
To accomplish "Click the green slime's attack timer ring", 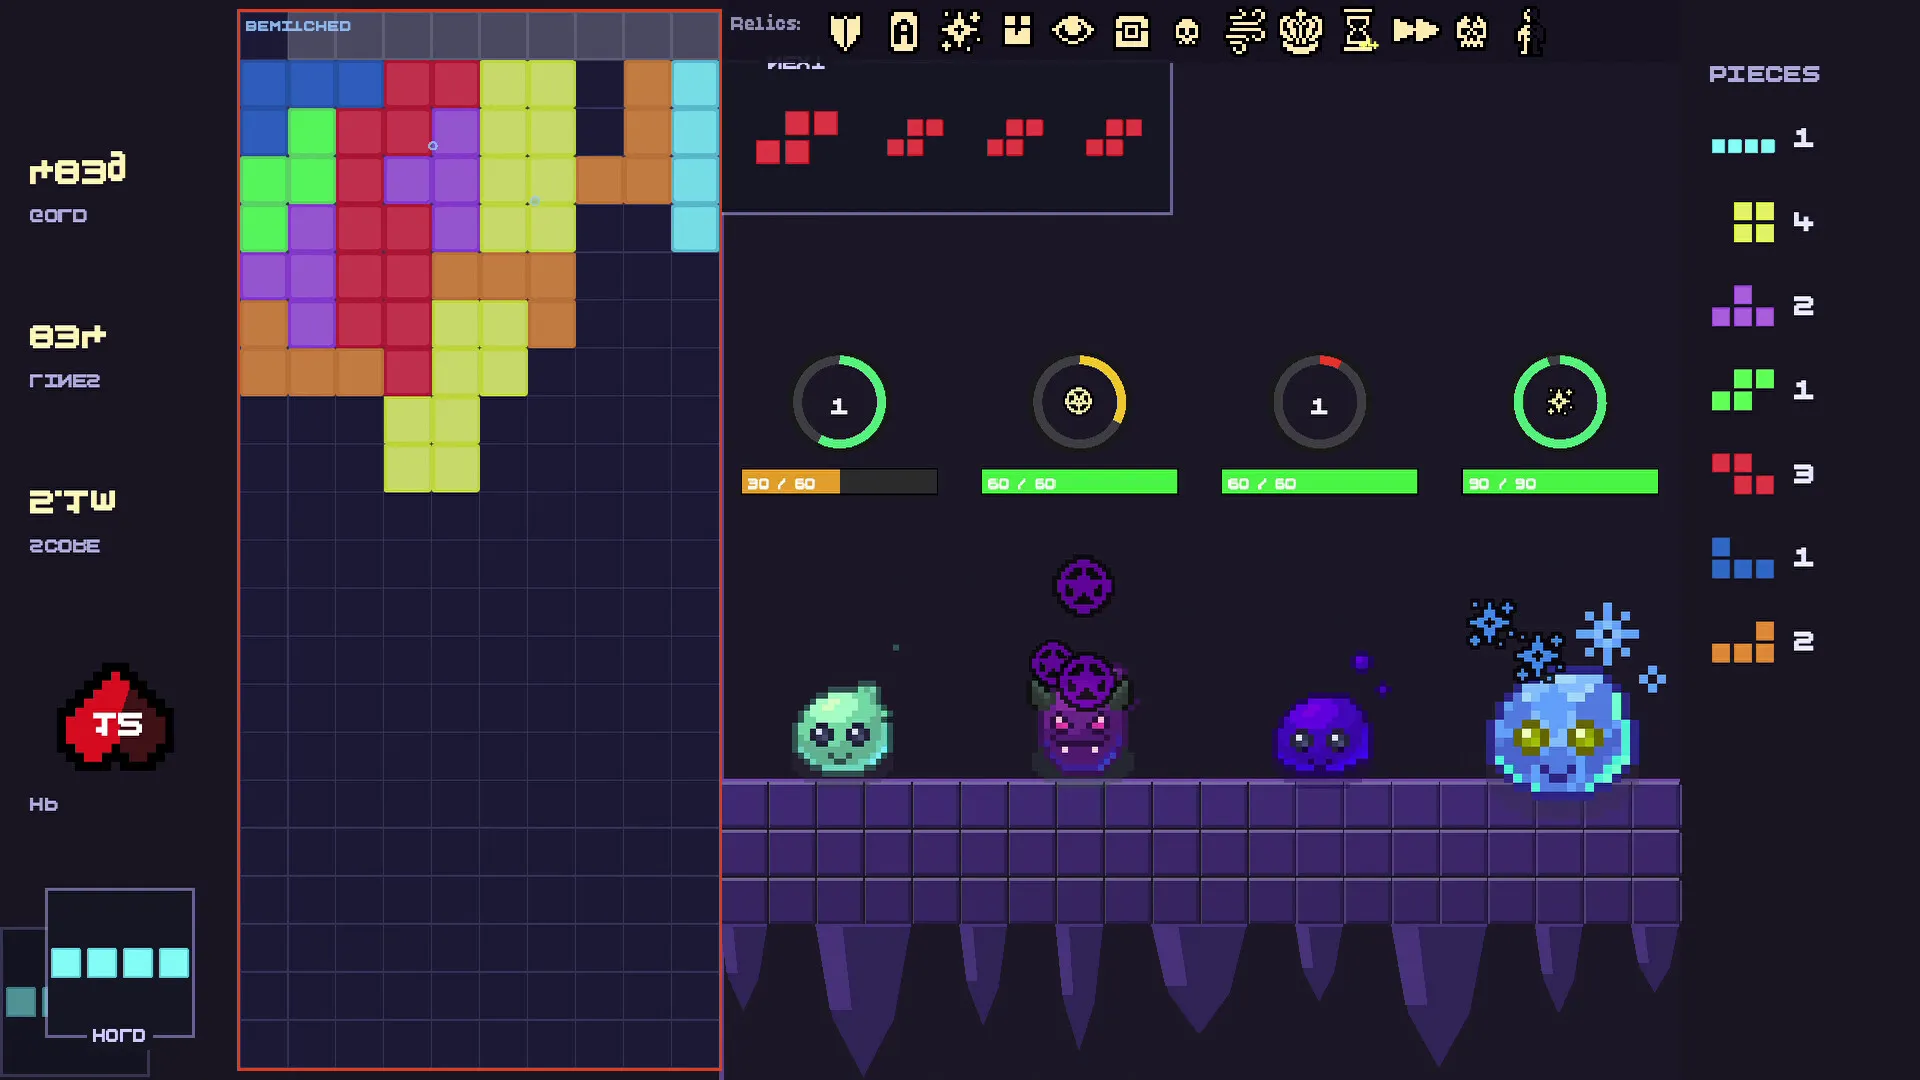I will click(x=839, y=402).
